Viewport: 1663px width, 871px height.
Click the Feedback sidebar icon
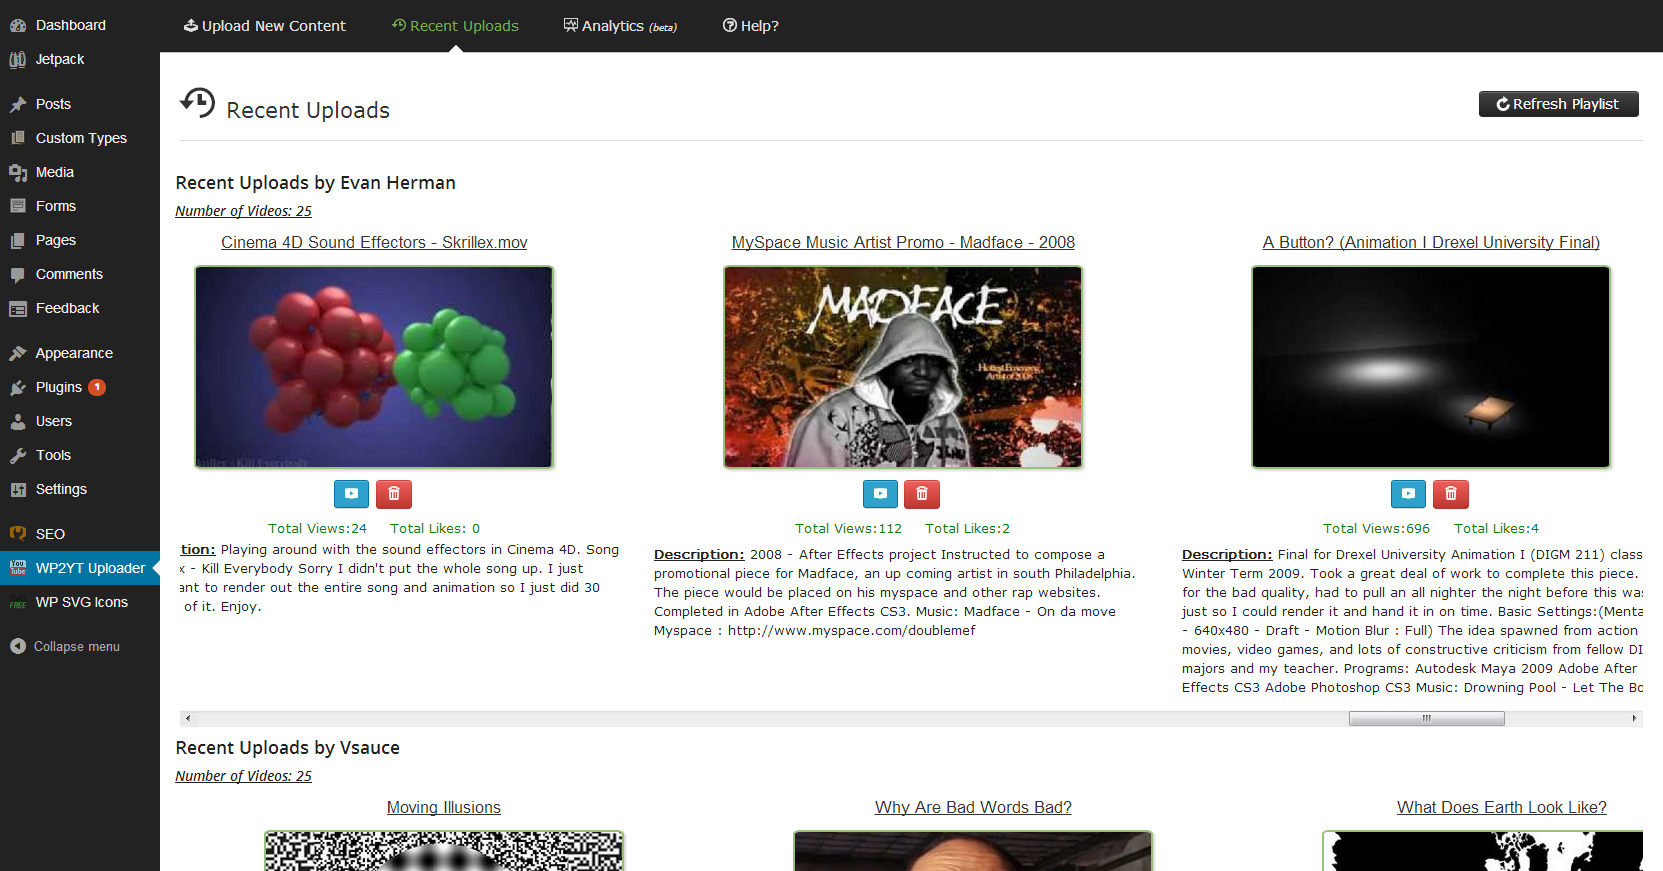click(x=18, y=308)
